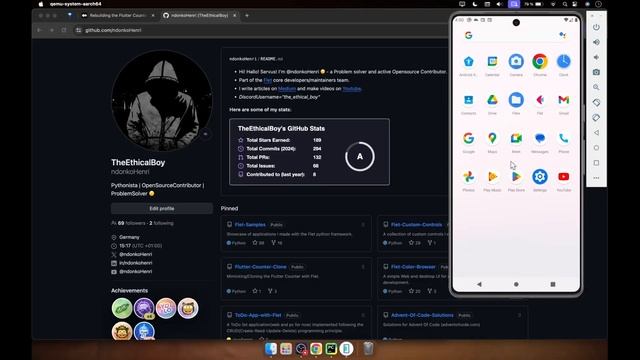Take an emulator screenshot with camera button

pos(596,72)
